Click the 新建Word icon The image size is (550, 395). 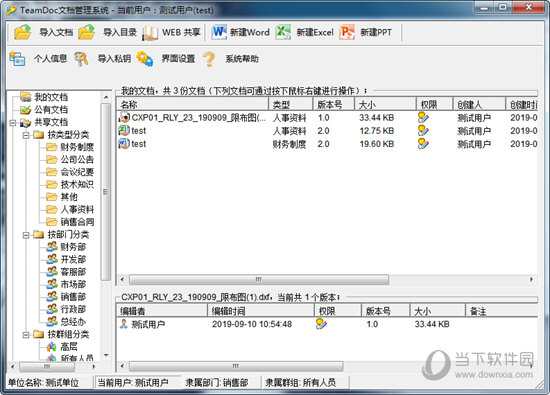tap(219, 32)
